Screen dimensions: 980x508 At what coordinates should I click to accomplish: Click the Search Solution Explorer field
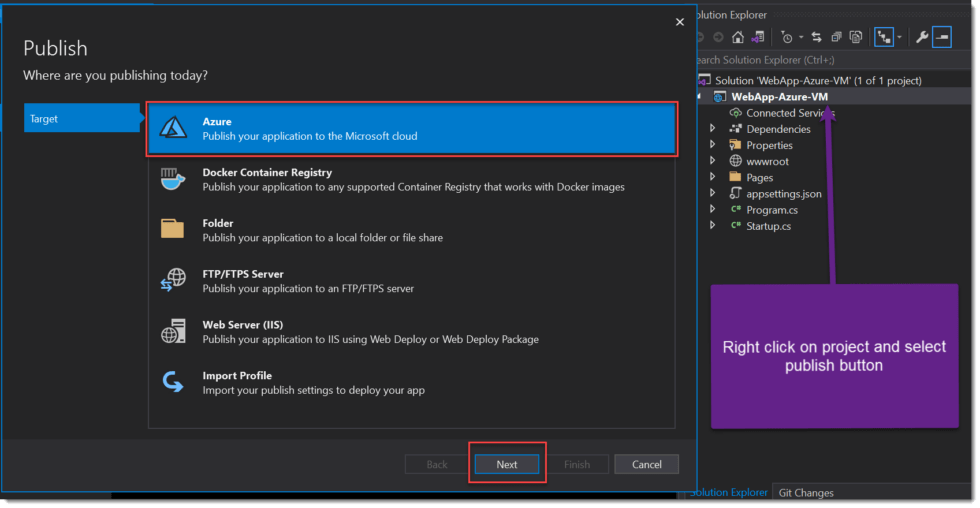[x=834, y=60]
